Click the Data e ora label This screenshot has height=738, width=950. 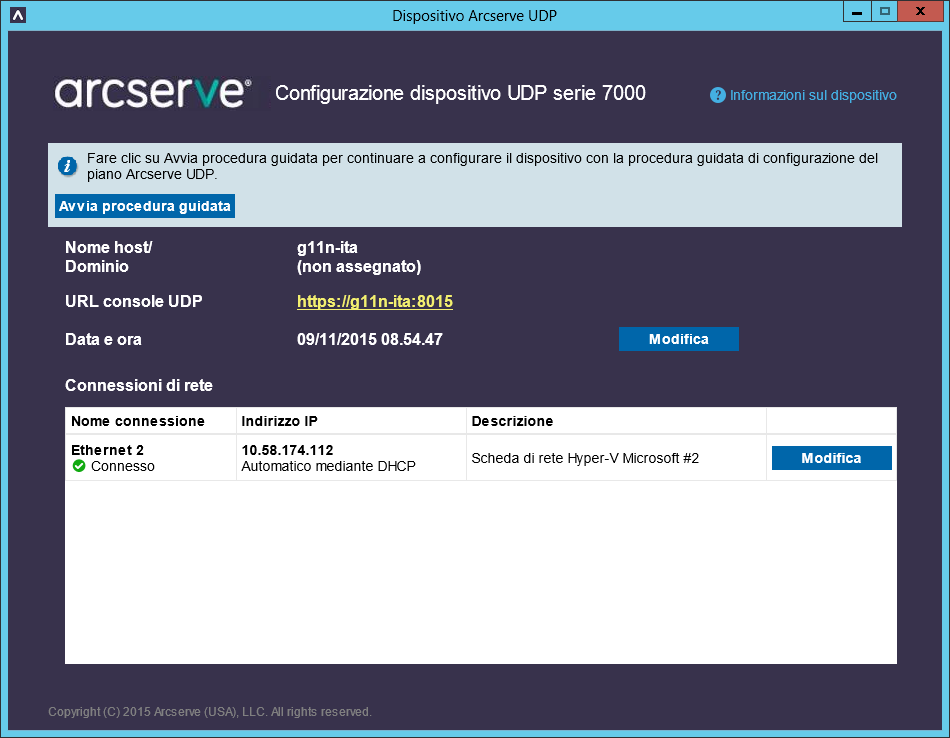103,339
